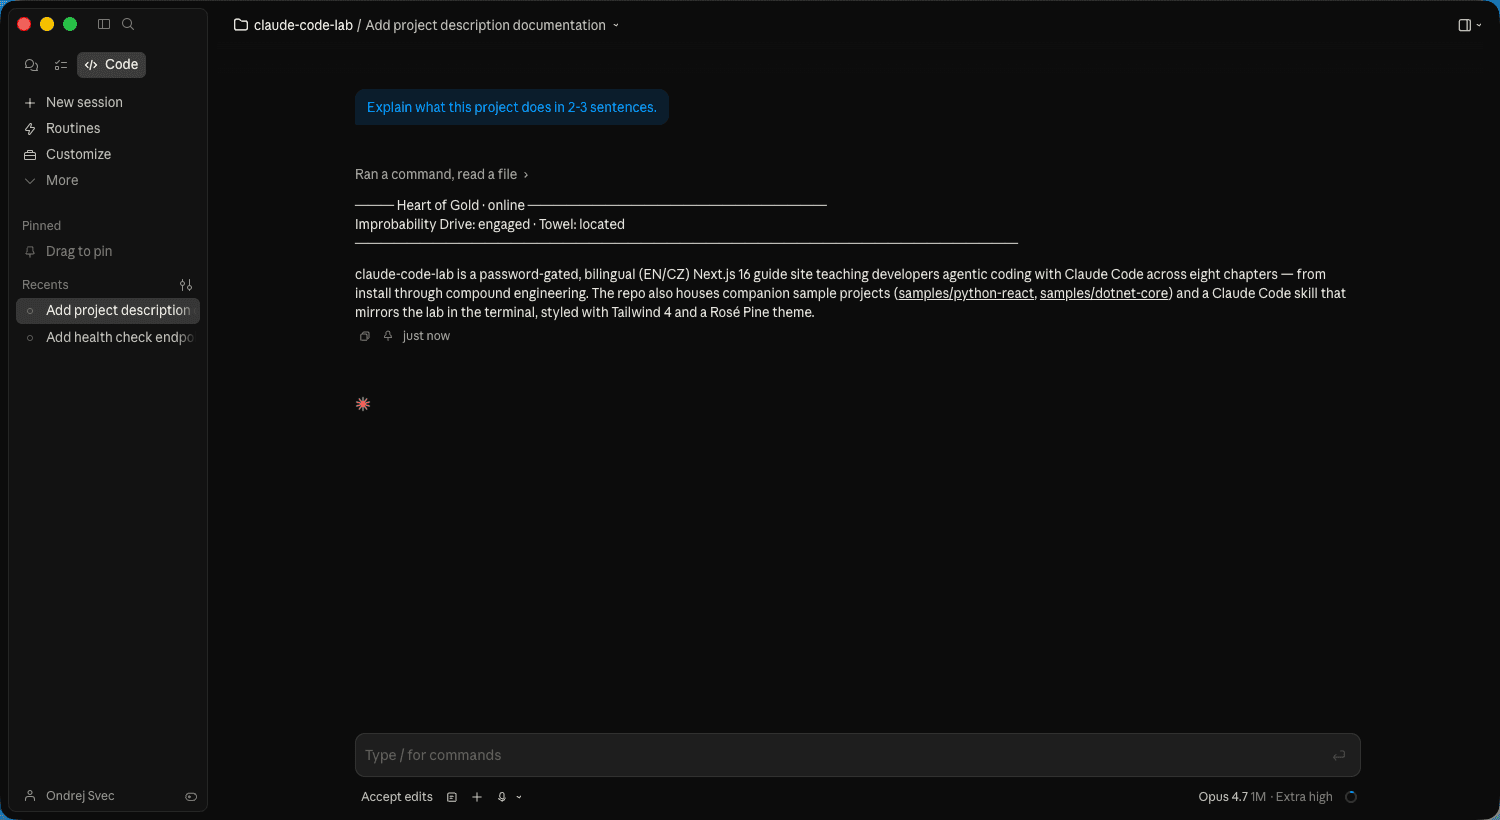Expand the 'Ran a command, read a file' details
The width and height of the screenshot is (1500, 820).
[441, 174]
